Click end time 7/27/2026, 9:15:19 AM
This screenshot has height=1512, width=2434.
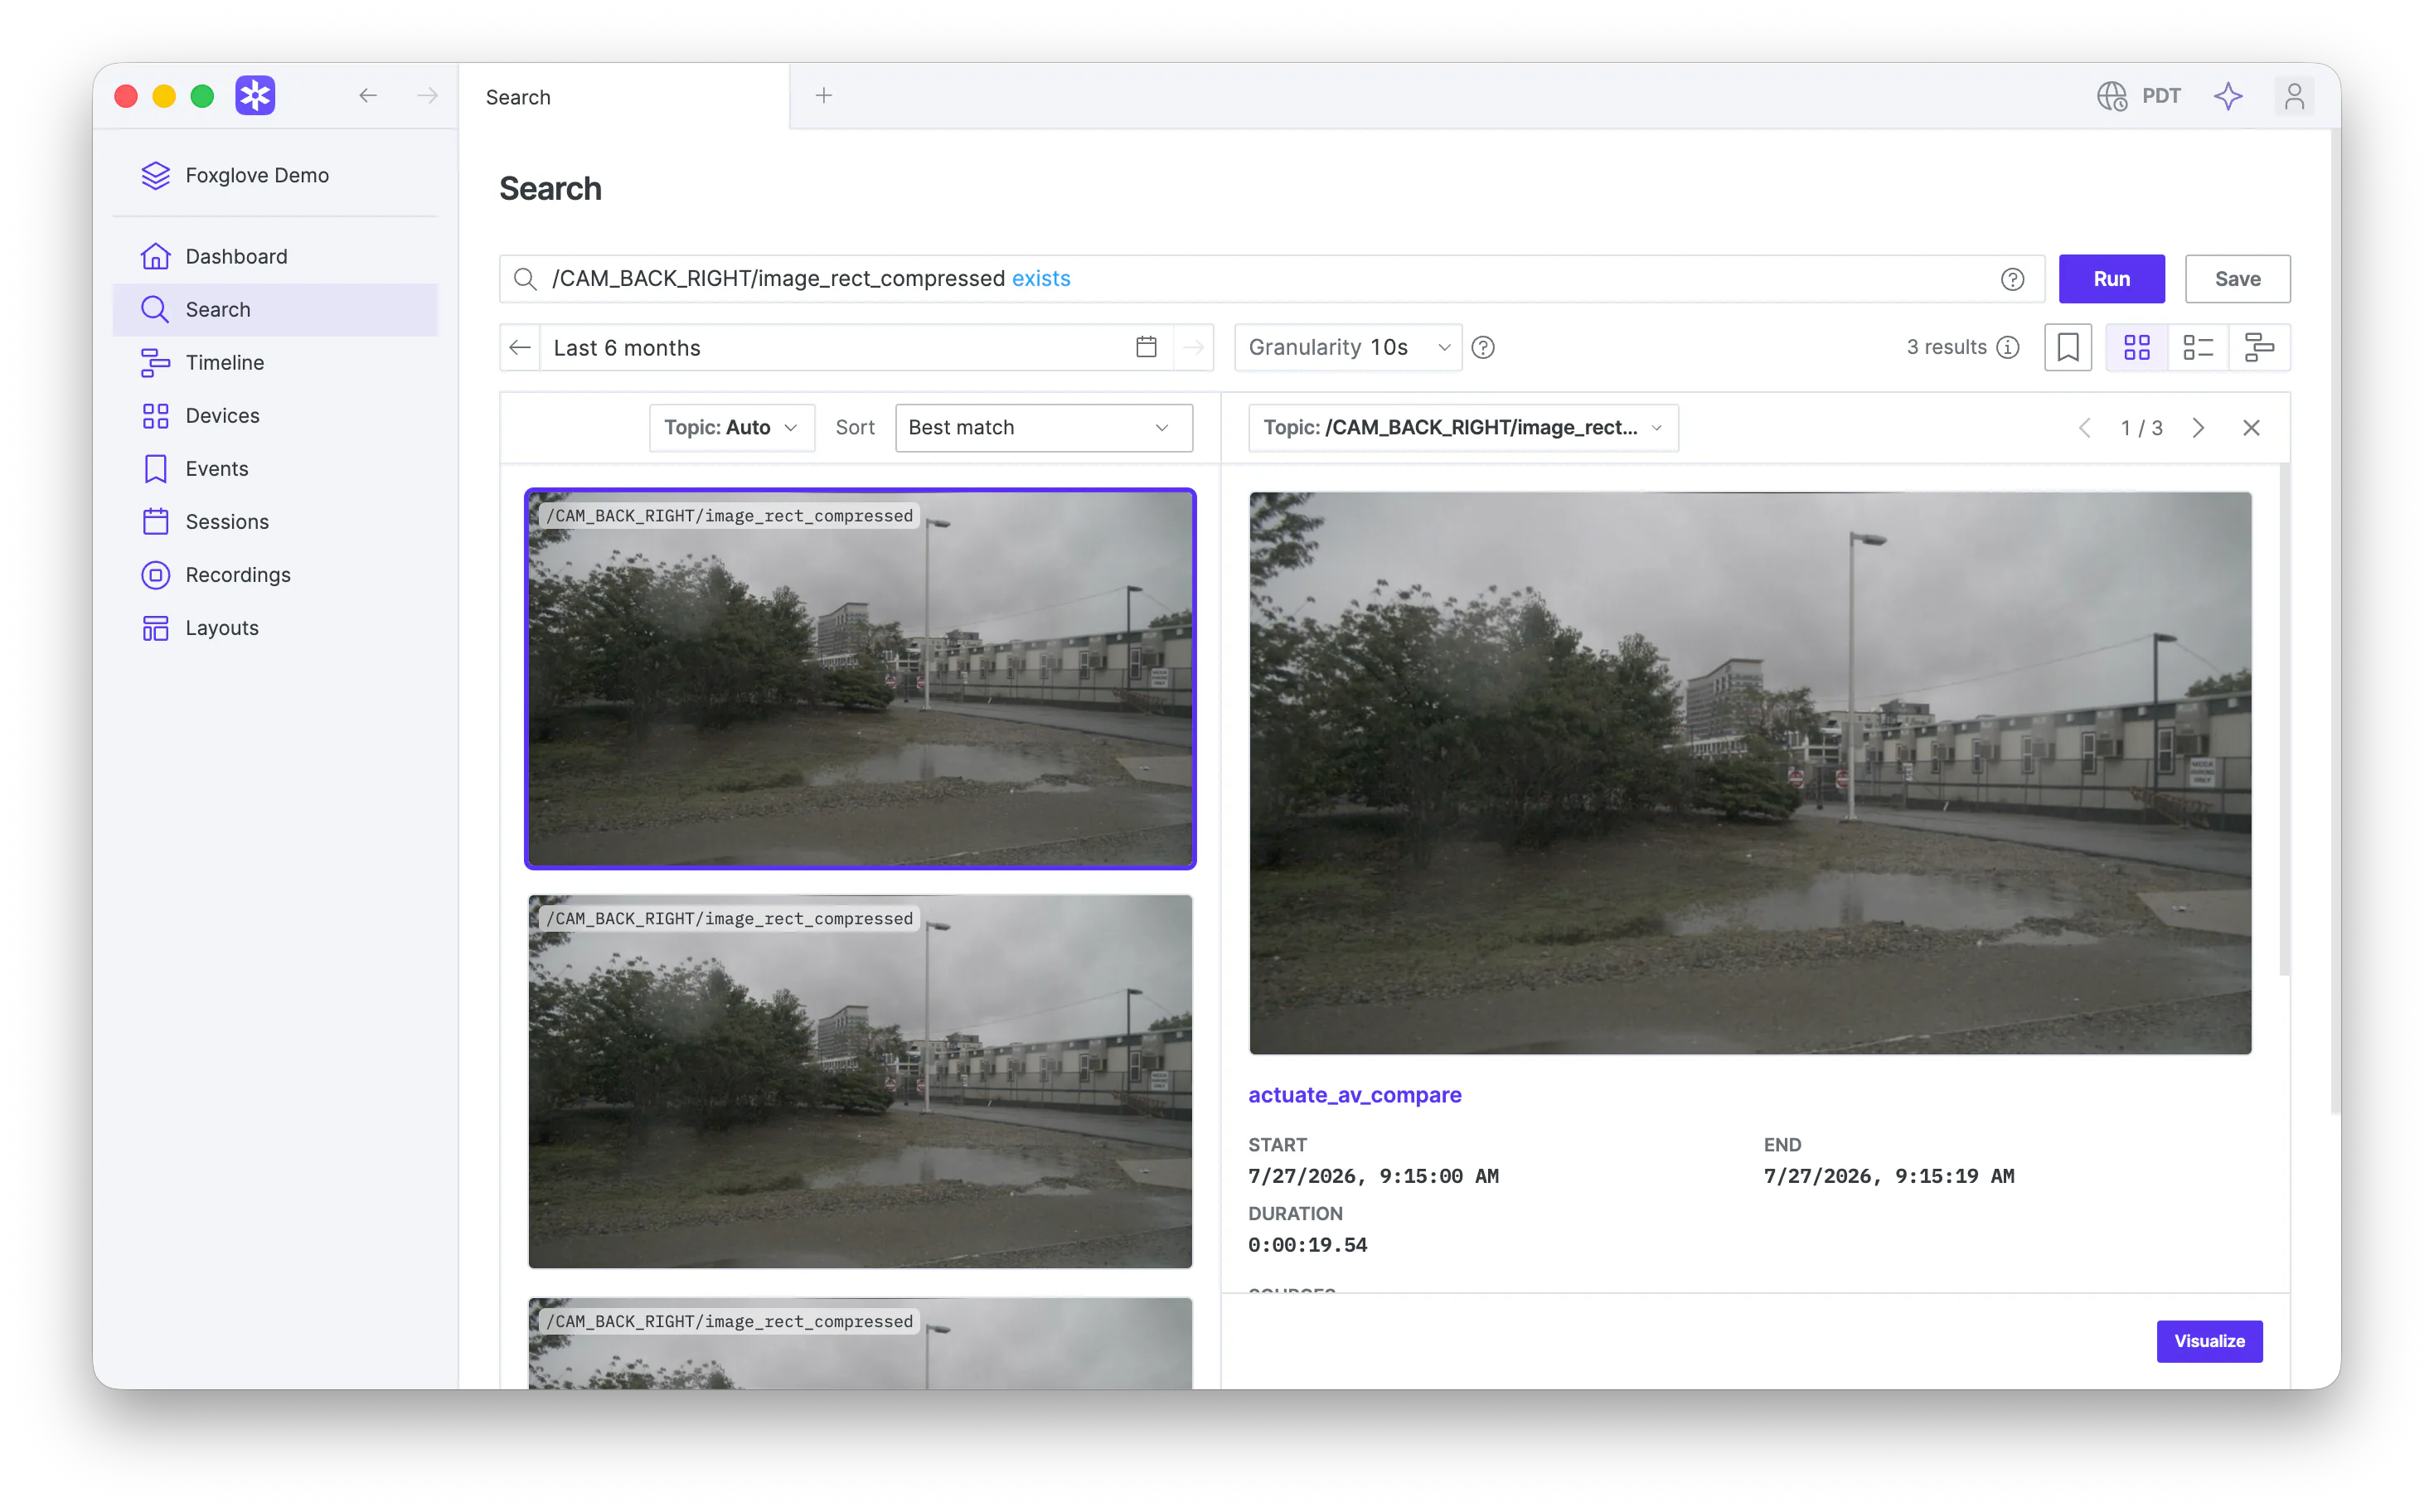point(1889,1176)
